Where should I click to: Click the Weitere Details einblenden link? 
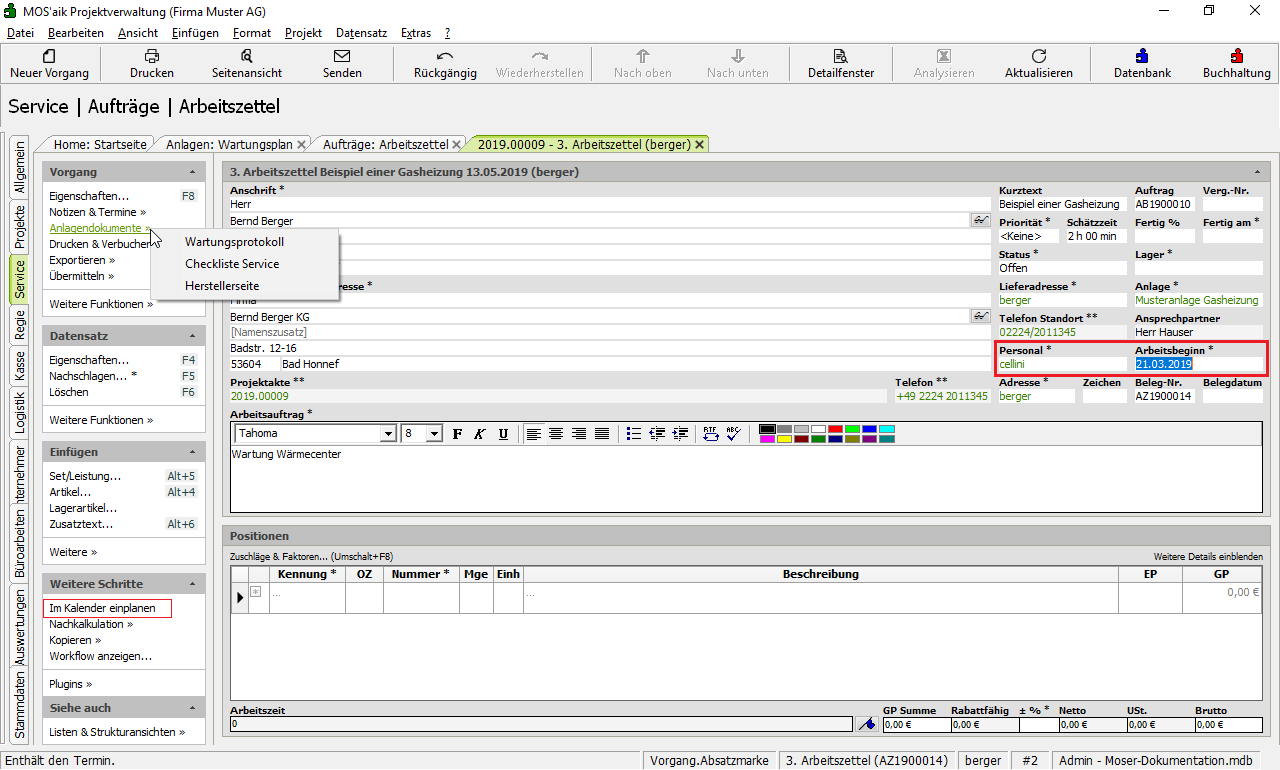[1208, 556]
